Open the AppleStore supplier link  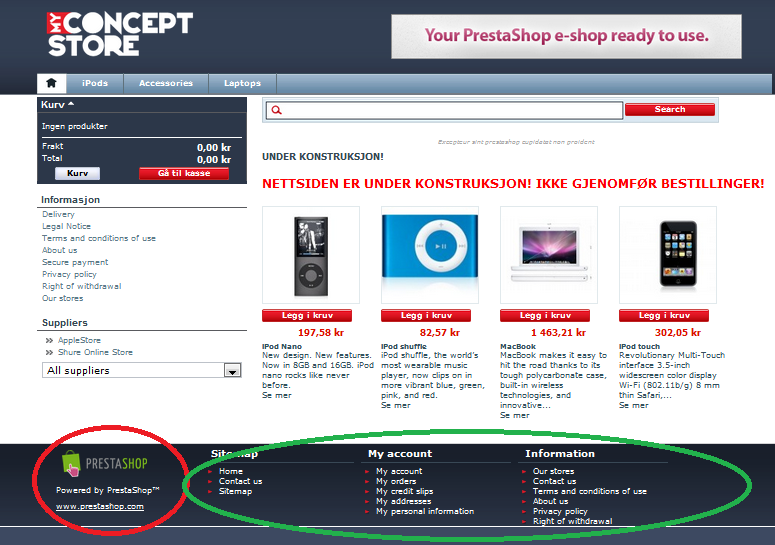79,340
